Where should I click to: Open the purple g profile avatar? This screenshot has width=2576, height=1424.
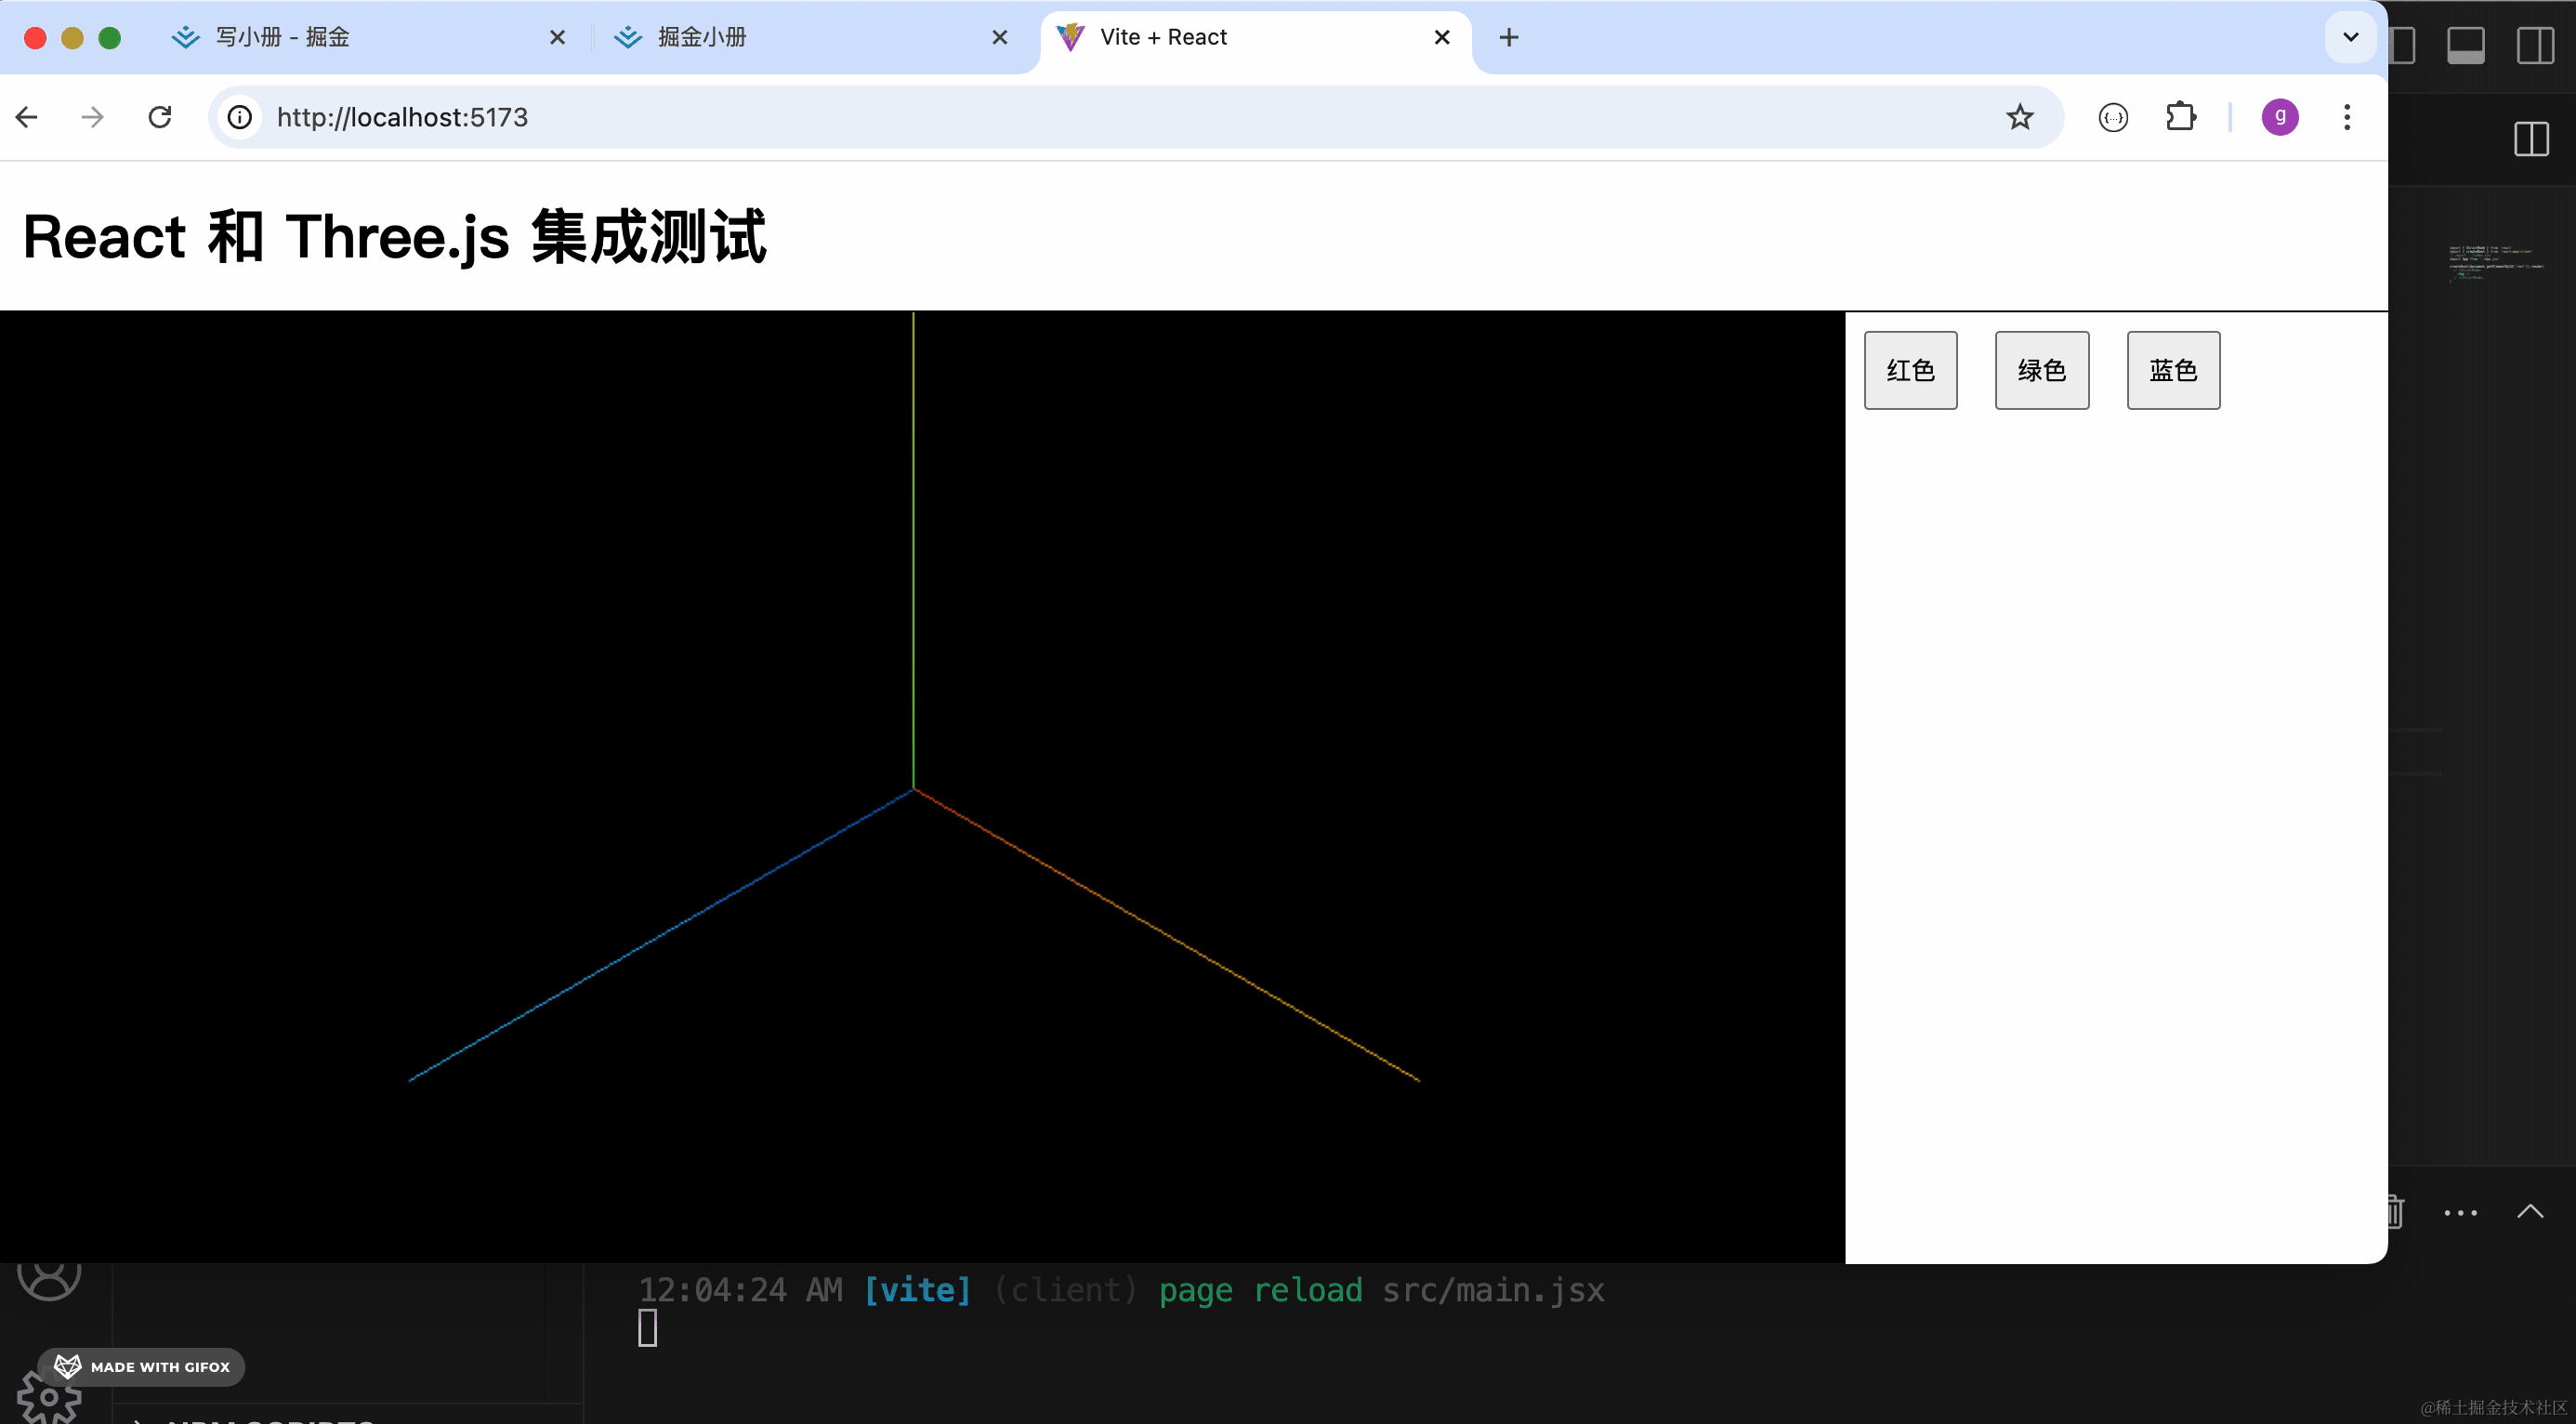pyautogui.click(x=2280, y=117)
